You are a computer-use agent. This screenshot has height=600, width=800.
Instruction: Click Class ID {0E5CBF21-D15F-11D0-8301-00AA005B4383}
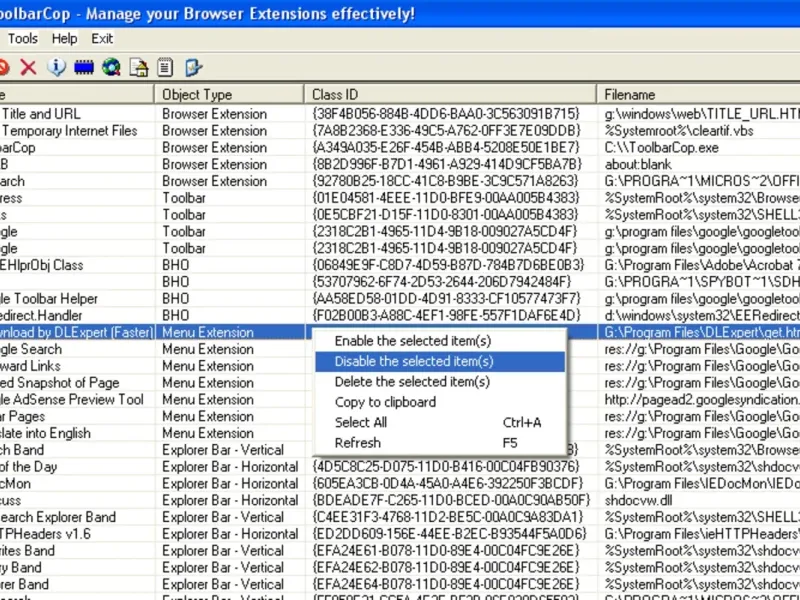pyautogui.click(x=445, y=214)
